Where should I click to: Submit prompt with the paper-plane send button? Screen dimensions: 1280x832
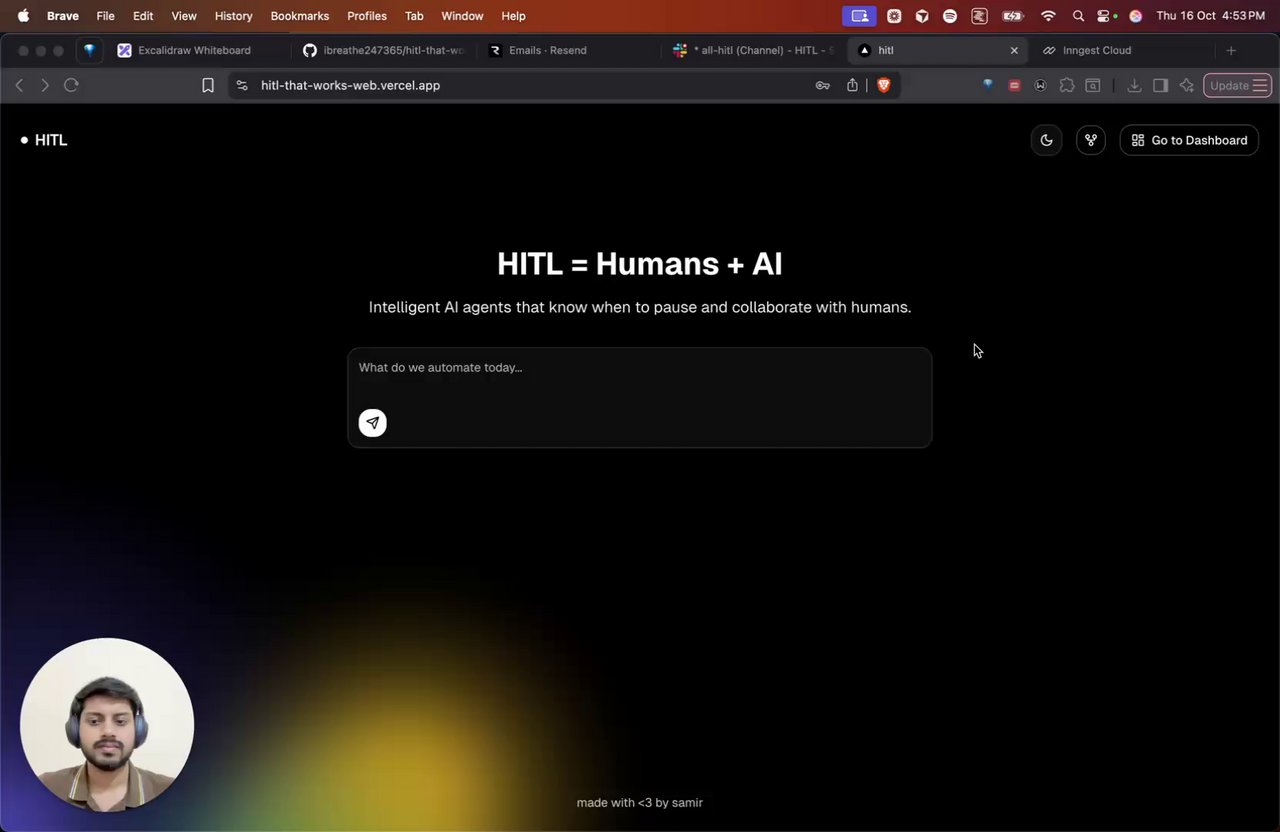pyautogui.click(x=372, y=423)
